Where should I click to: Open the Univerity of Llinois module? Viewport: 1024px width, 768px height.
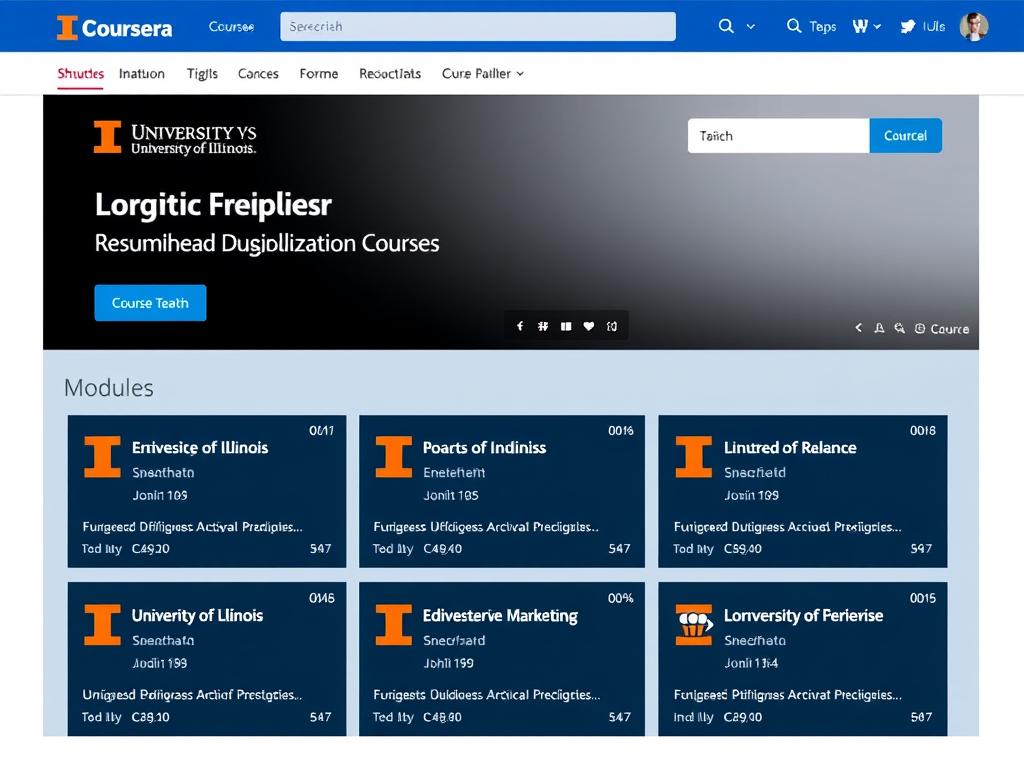click(x=207, y=659)
